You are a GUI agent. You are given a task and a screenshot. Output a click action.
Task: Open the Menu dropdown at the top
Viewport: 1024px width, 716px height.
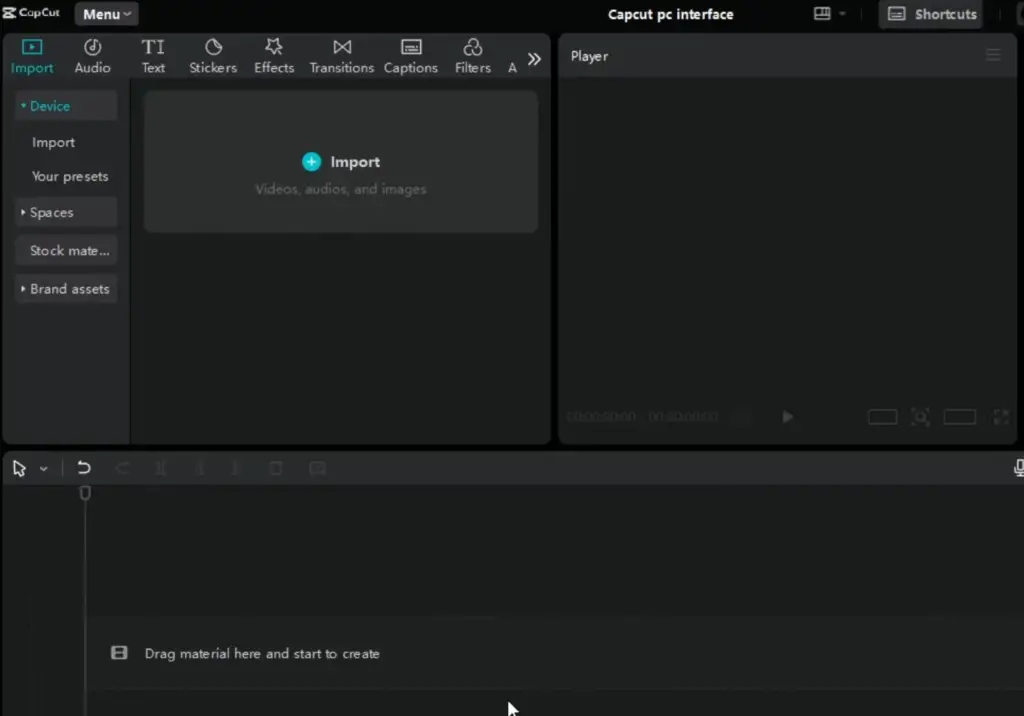coord(105,14)
